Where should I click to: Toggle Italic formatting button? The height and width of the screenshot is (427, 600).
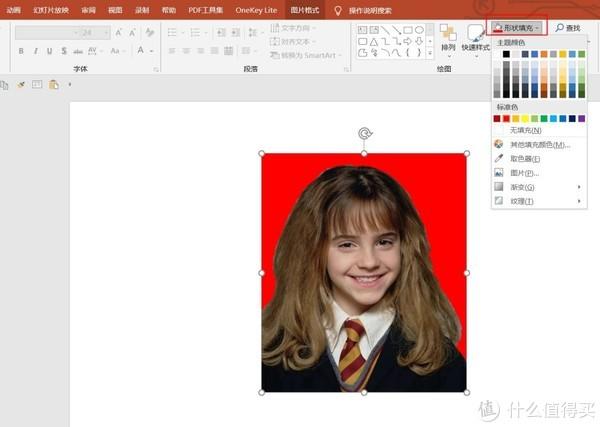(36, 51)
